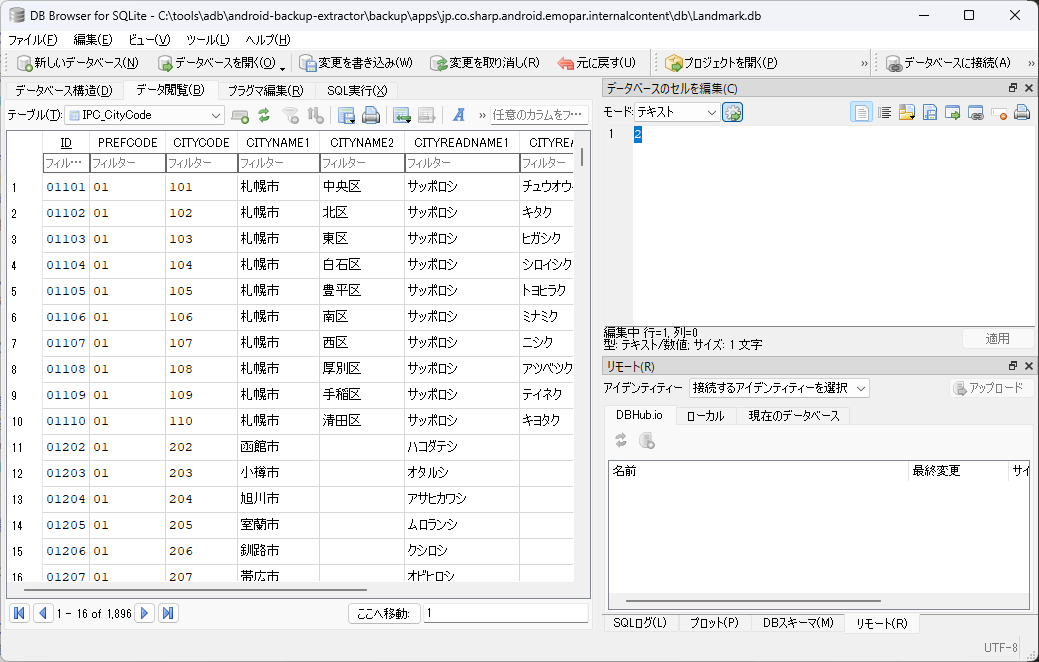Click the CITYNAME1 filter field
The height and width of the screenshot is (662, 1039).
click(278, 163)
